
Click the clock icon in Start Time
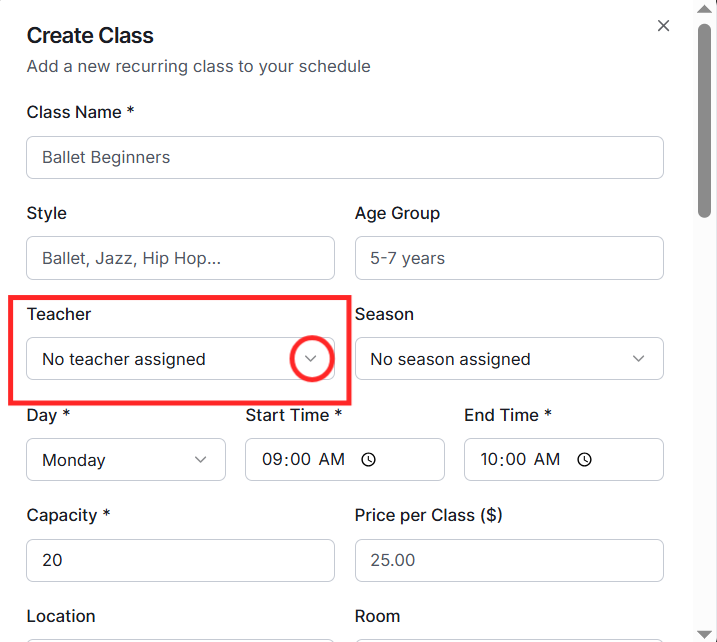click(x=368, y=460)
